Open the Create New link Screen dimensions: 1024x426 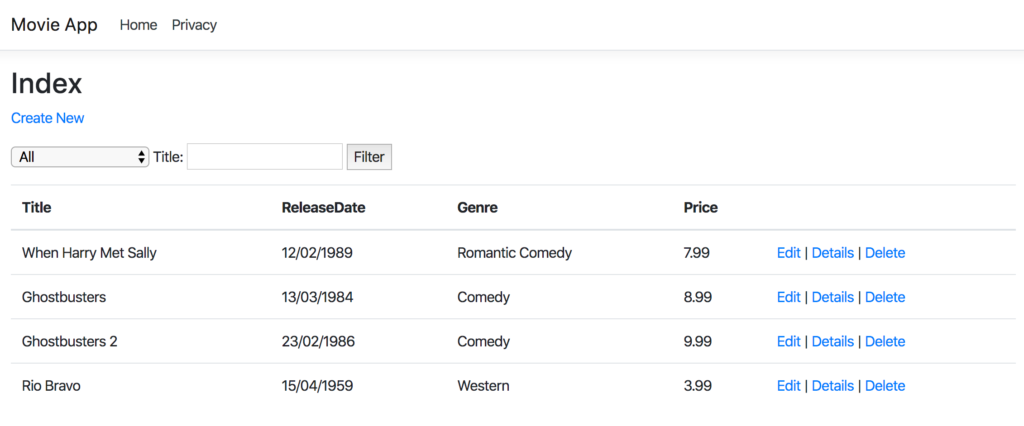click(x=48, y=118)
